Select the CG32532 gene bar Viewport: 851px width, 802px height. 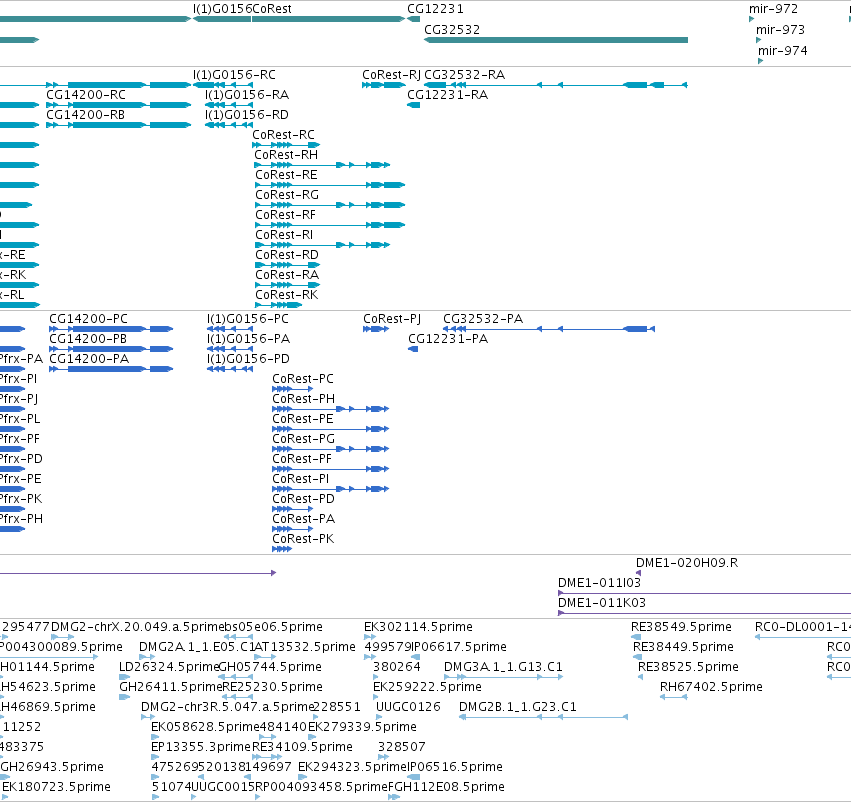(556, 40)
